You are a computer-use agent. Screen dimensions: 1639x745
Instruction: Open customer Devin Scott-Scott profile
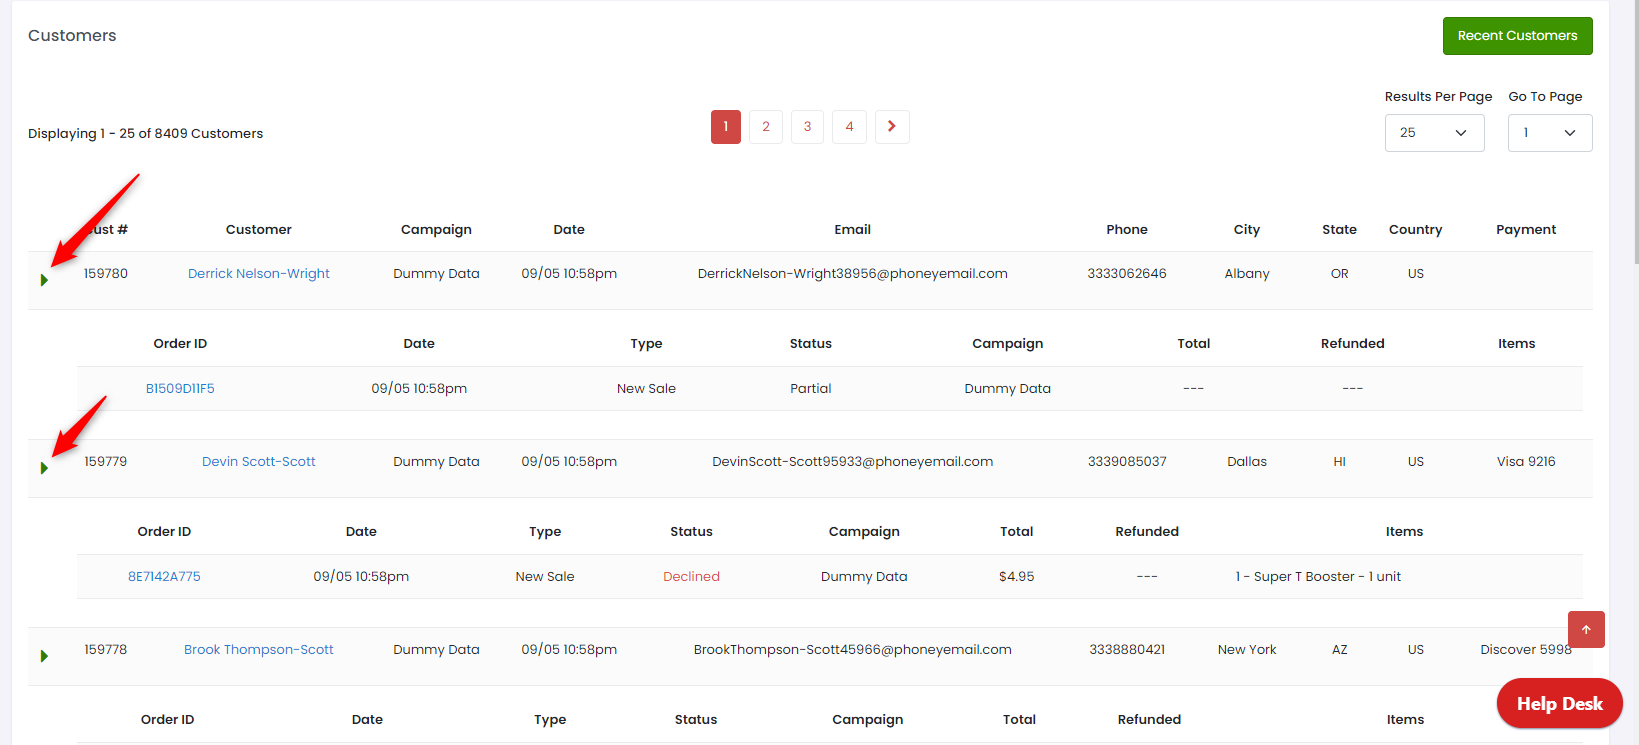pos(259,462)
